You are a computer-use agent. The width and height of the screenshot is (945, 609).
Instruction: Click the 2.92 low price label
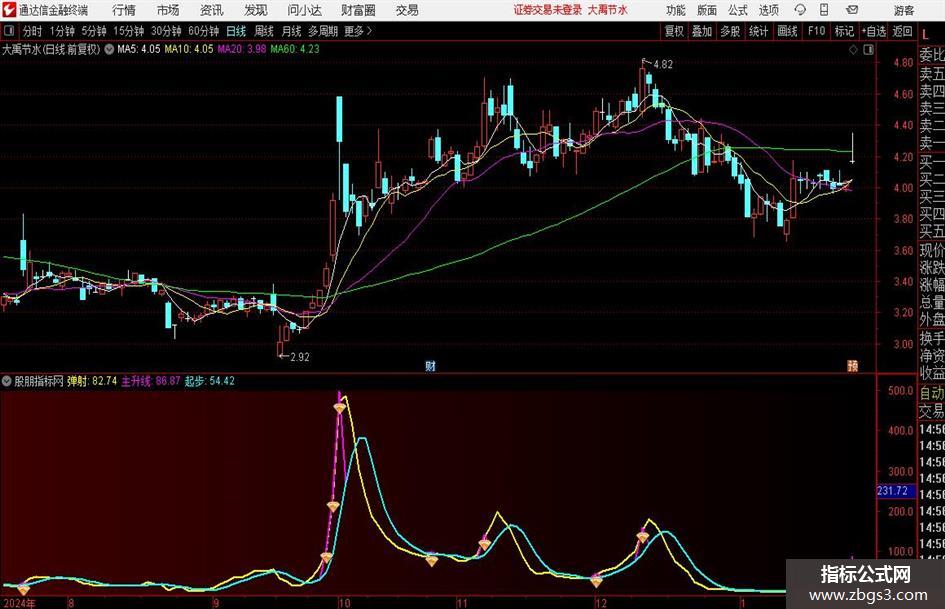pyautogui.click(x=300, y=357)
